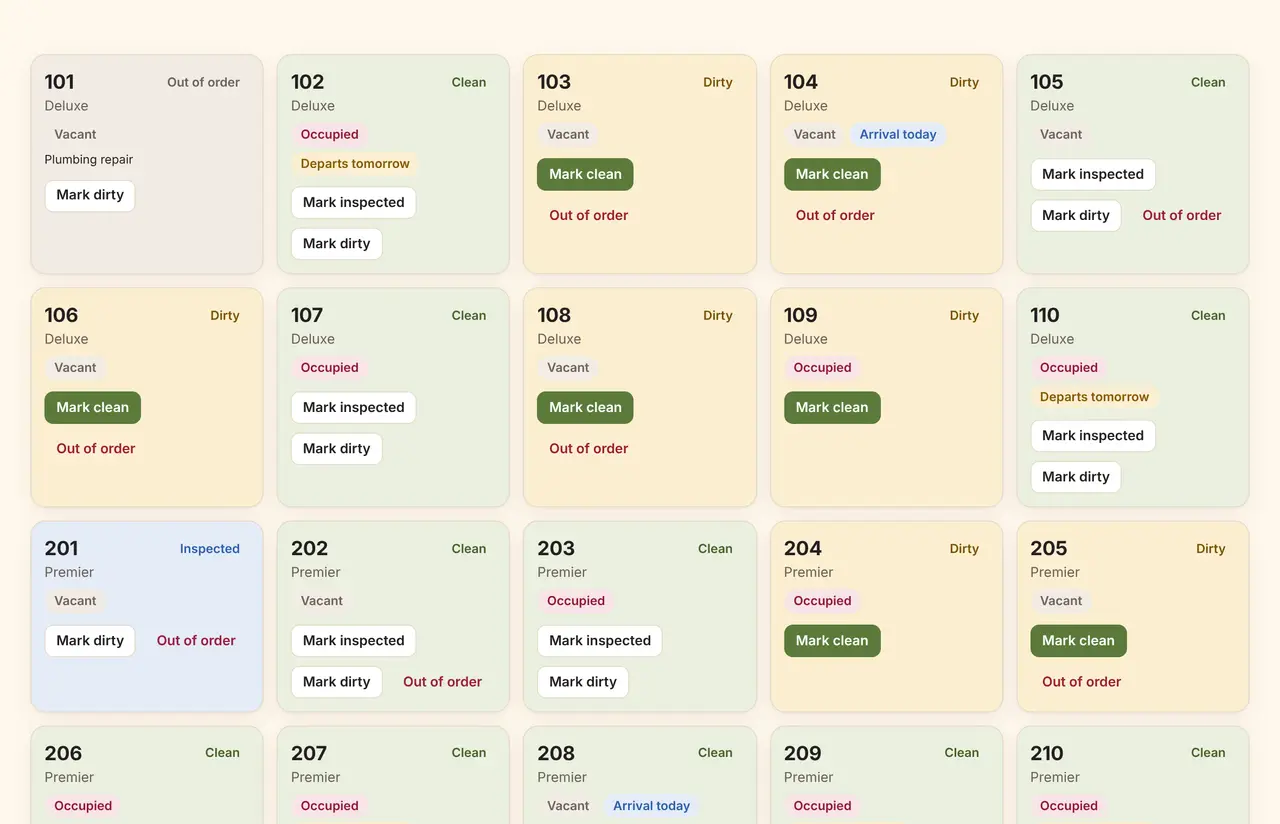
Task: Click Departs tomorrow tag on room 102
Action: [355, 163]
